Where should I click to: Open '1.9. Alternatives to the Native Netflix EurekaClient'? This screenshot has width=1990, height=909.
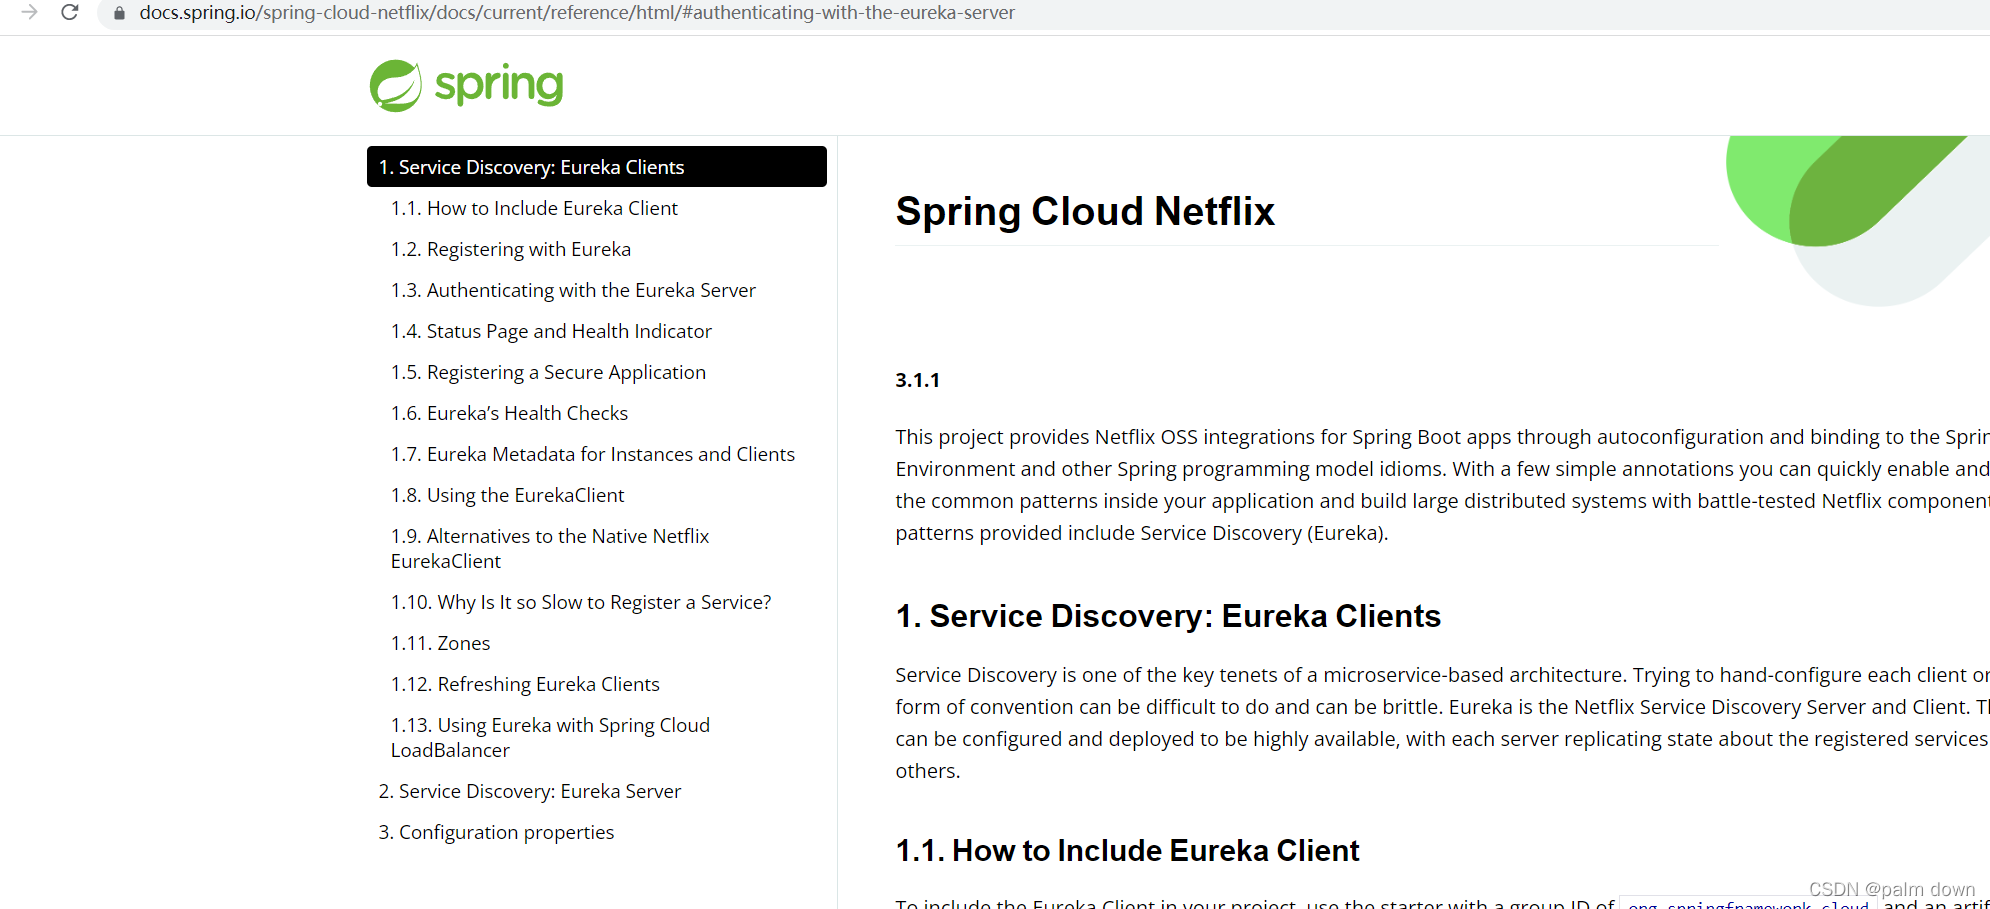(x=550, y=548)
